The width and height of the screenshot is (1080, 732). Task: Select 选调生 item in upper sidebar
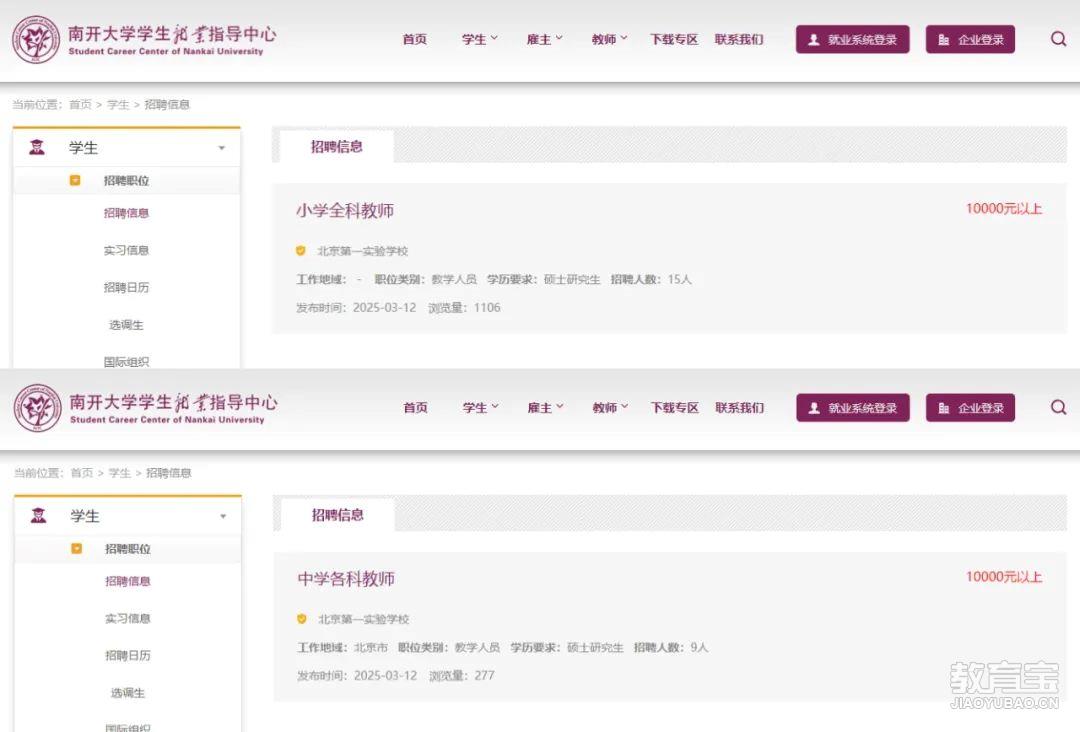[x=126, y=325]
